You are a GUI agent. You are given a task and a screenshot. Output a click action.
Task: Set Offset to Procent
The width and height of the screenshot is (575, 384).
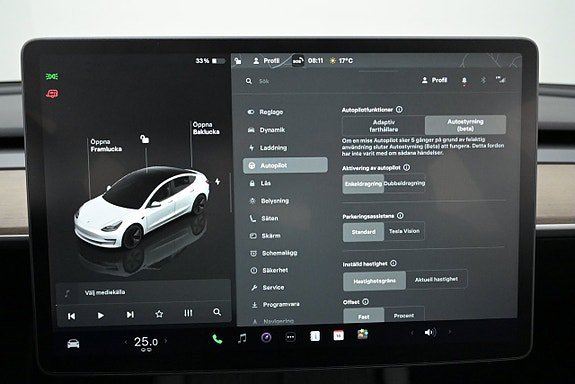(x=404, y=315)
